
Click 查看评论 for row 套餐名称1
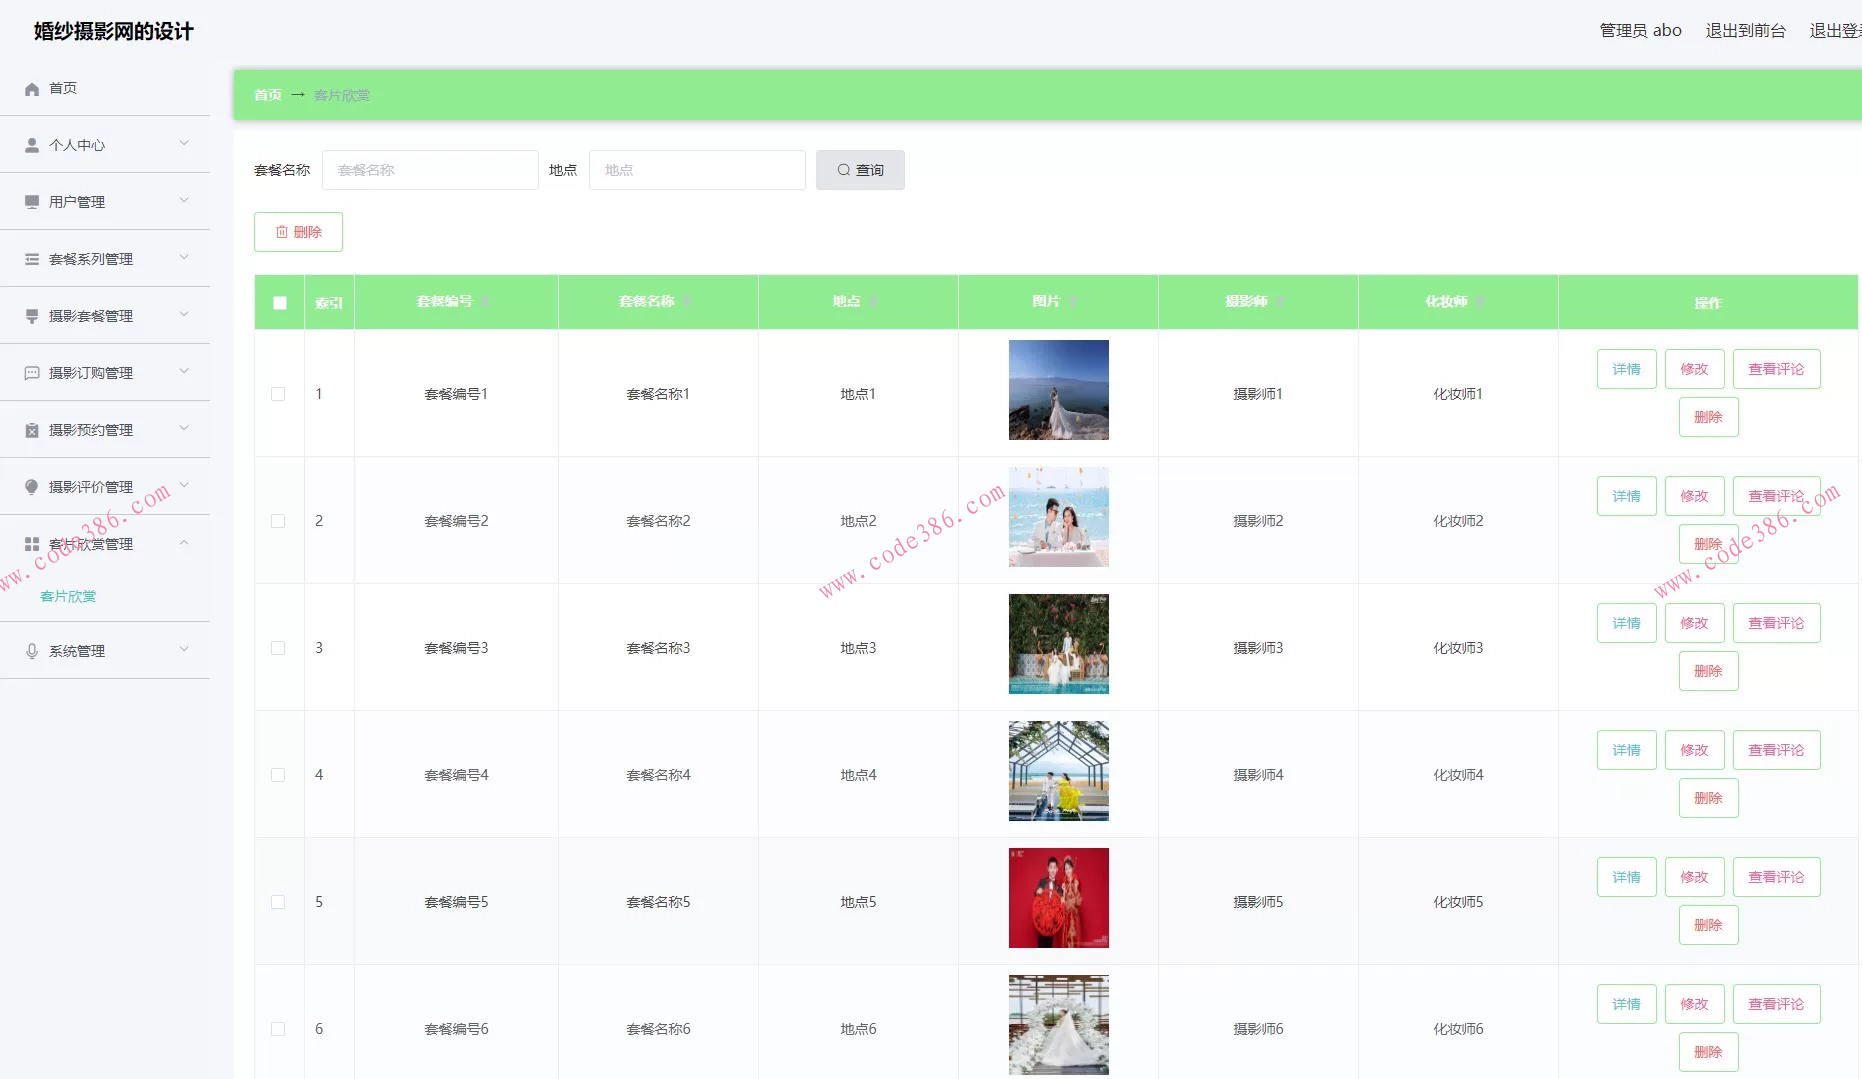pos(1776,369)
